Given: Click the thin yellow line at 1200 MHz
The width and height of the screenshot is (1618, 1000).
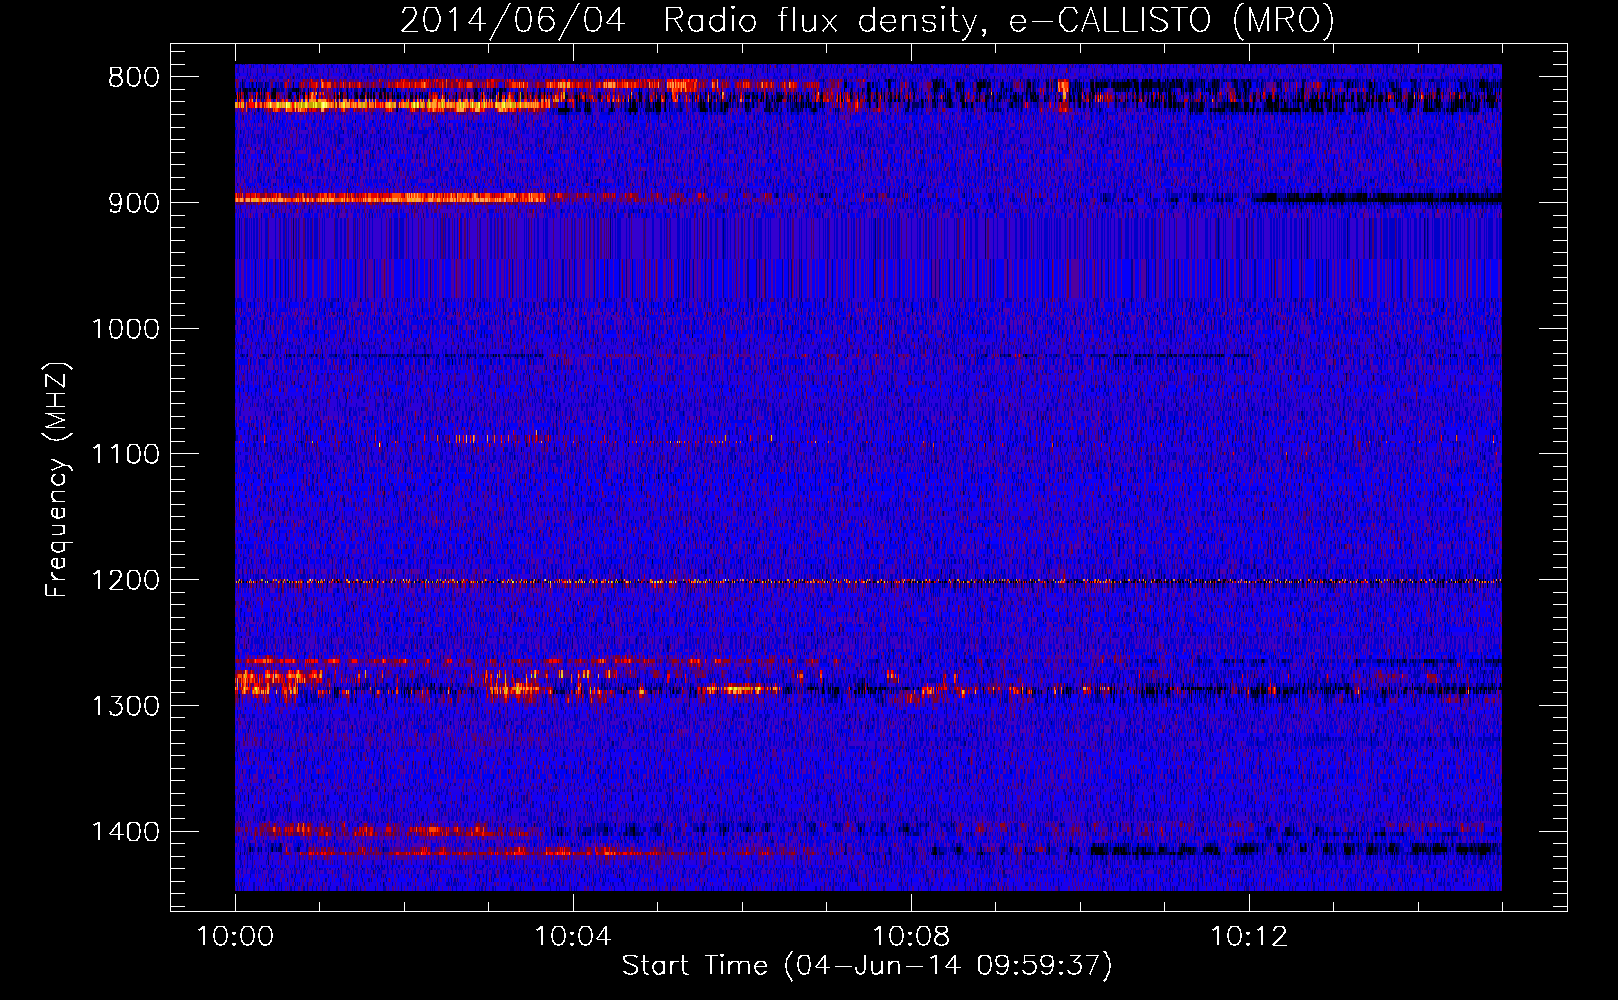Looking at the screenshot, I should coord(868,581).
